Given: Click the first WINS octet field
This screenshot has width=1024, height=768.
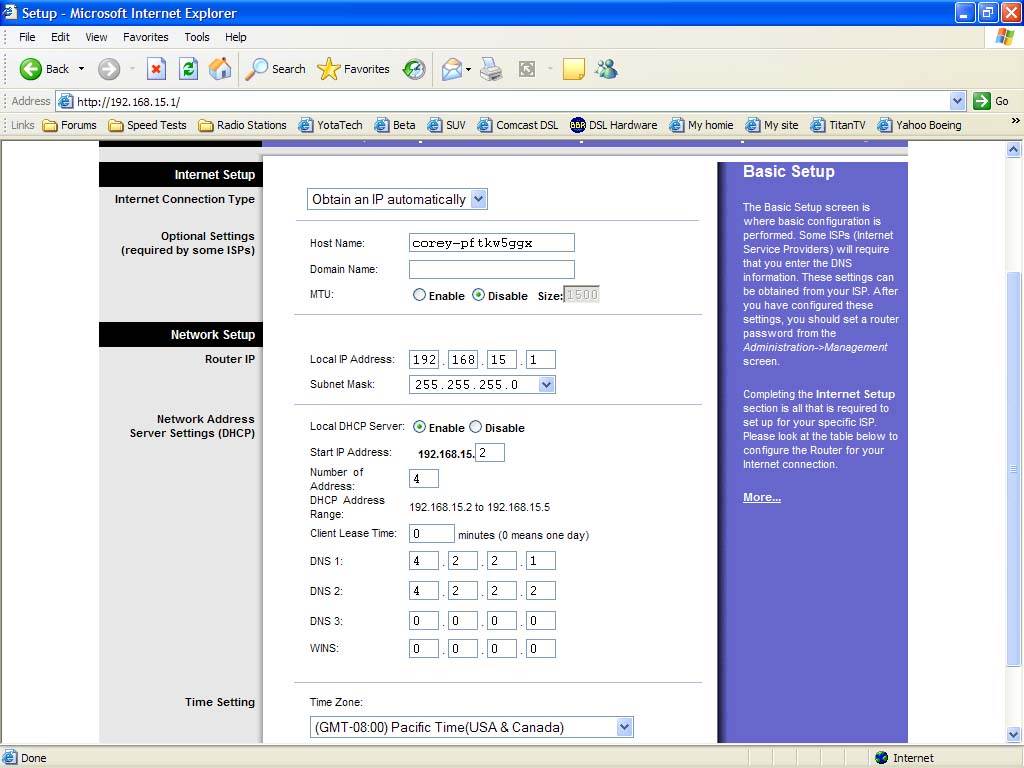Looking at the screenshot, I should click(x=424, y=648).
